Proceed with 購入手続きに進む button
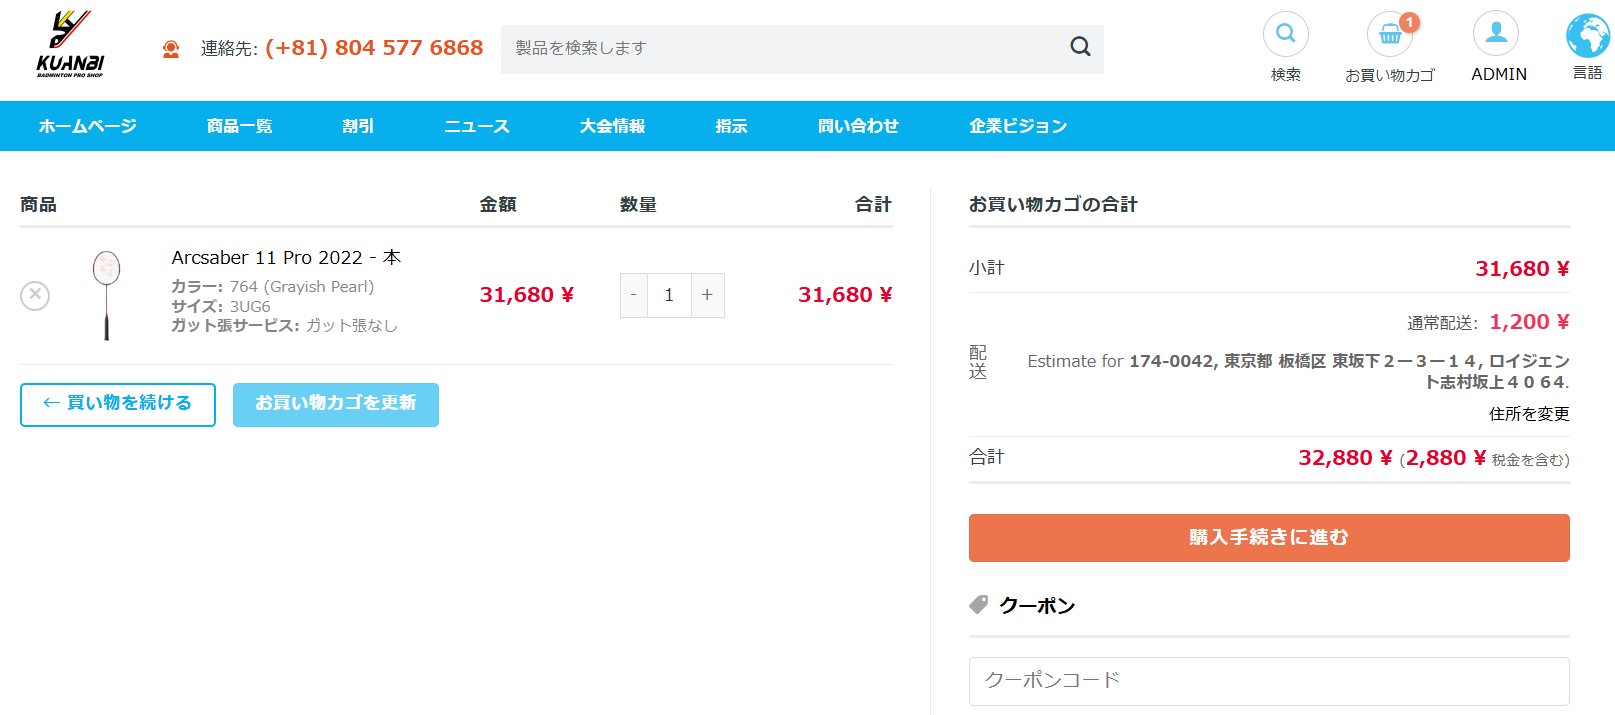 (x=1268, y=538)
